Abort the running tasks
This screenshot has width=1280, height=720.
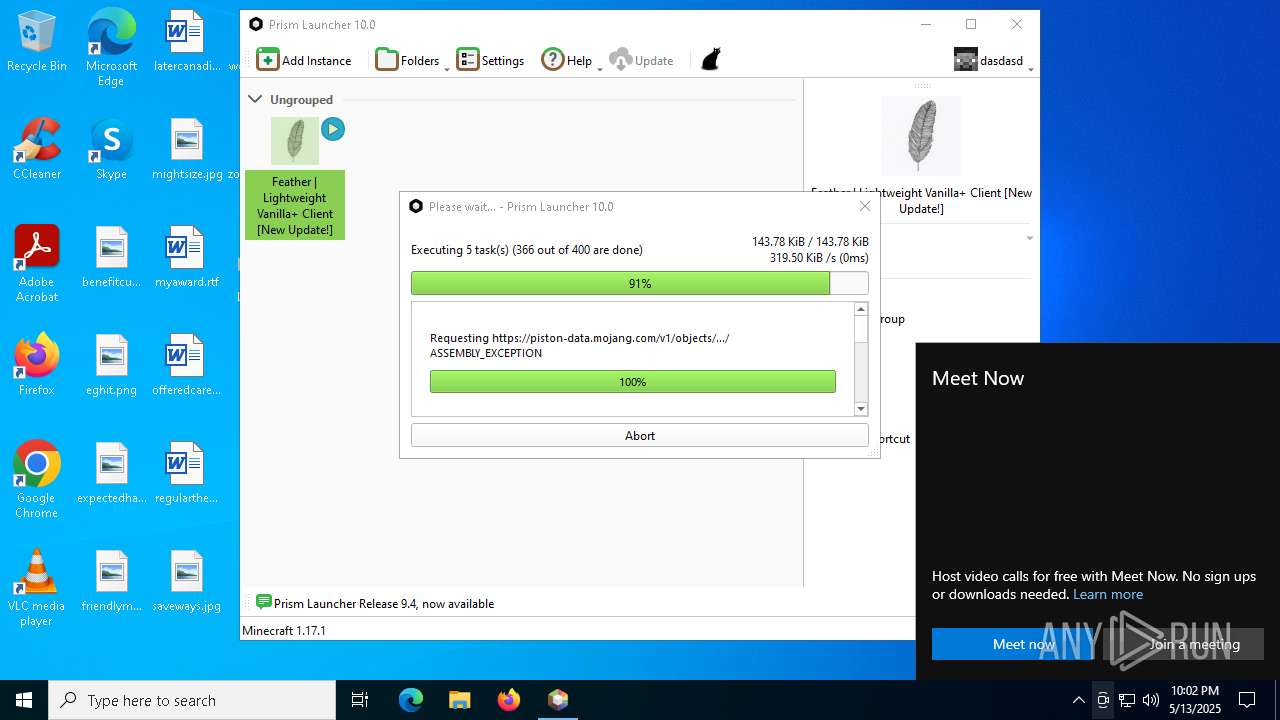tap(640, 435)
